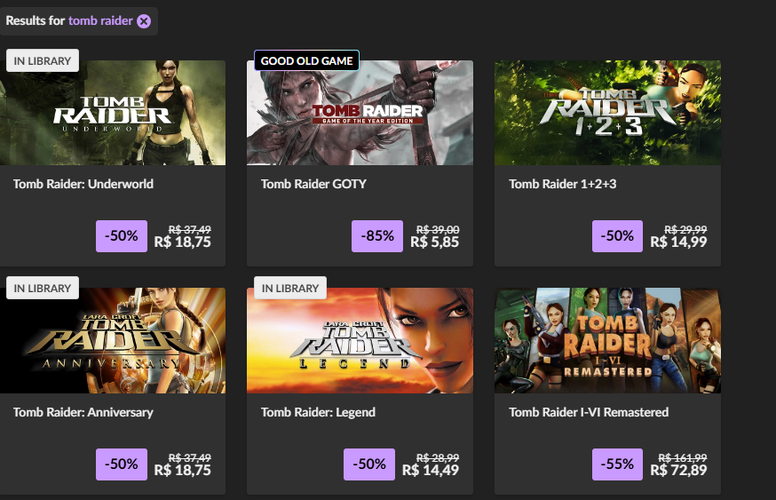
Task: Select the -55% discount badge on Remastered
Action: point(617,464)
